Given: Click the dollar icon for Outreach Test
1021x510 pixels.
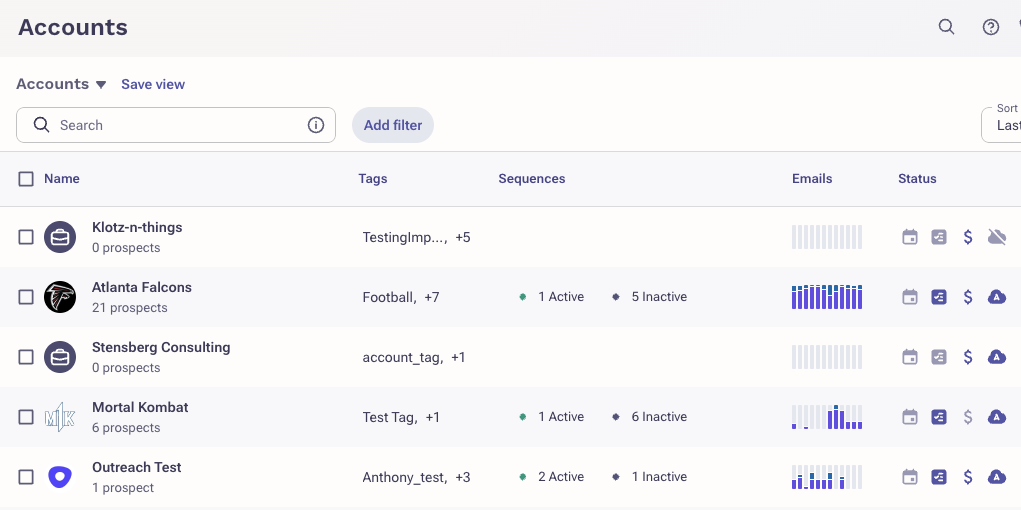Looking at the screenshot, I should (968, 477).
